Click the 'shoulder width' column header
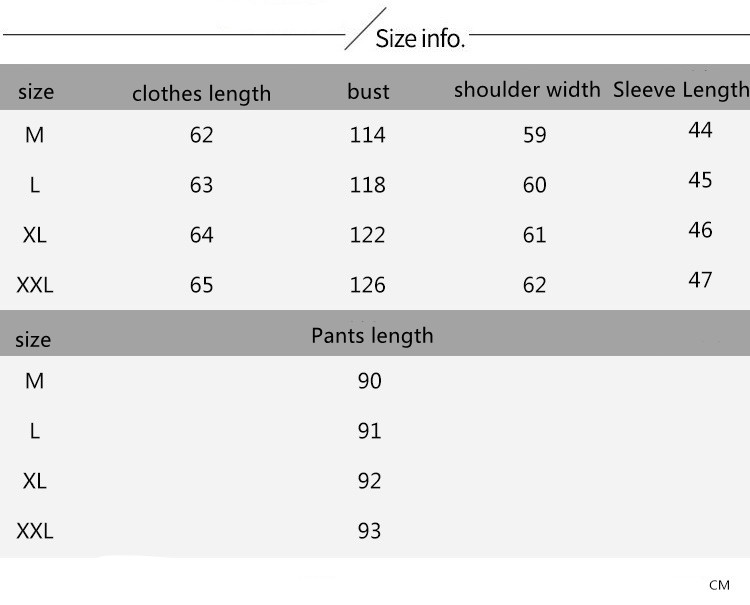 point(527,89)
